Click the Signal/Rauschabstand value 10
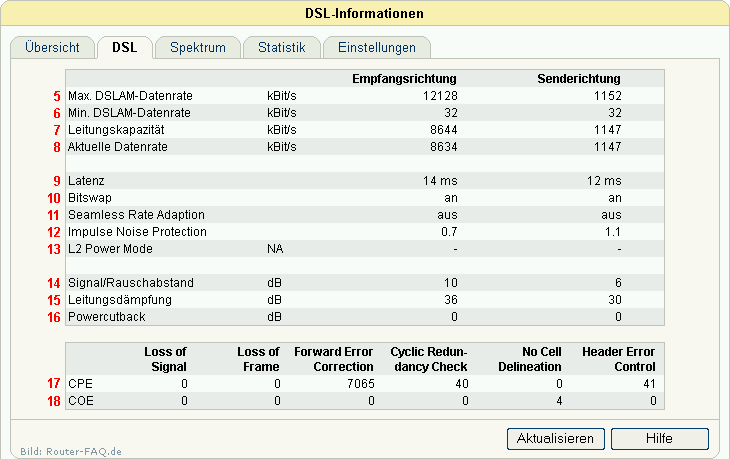The width and height of the screenshot is (730, 459). pos(451,283)
